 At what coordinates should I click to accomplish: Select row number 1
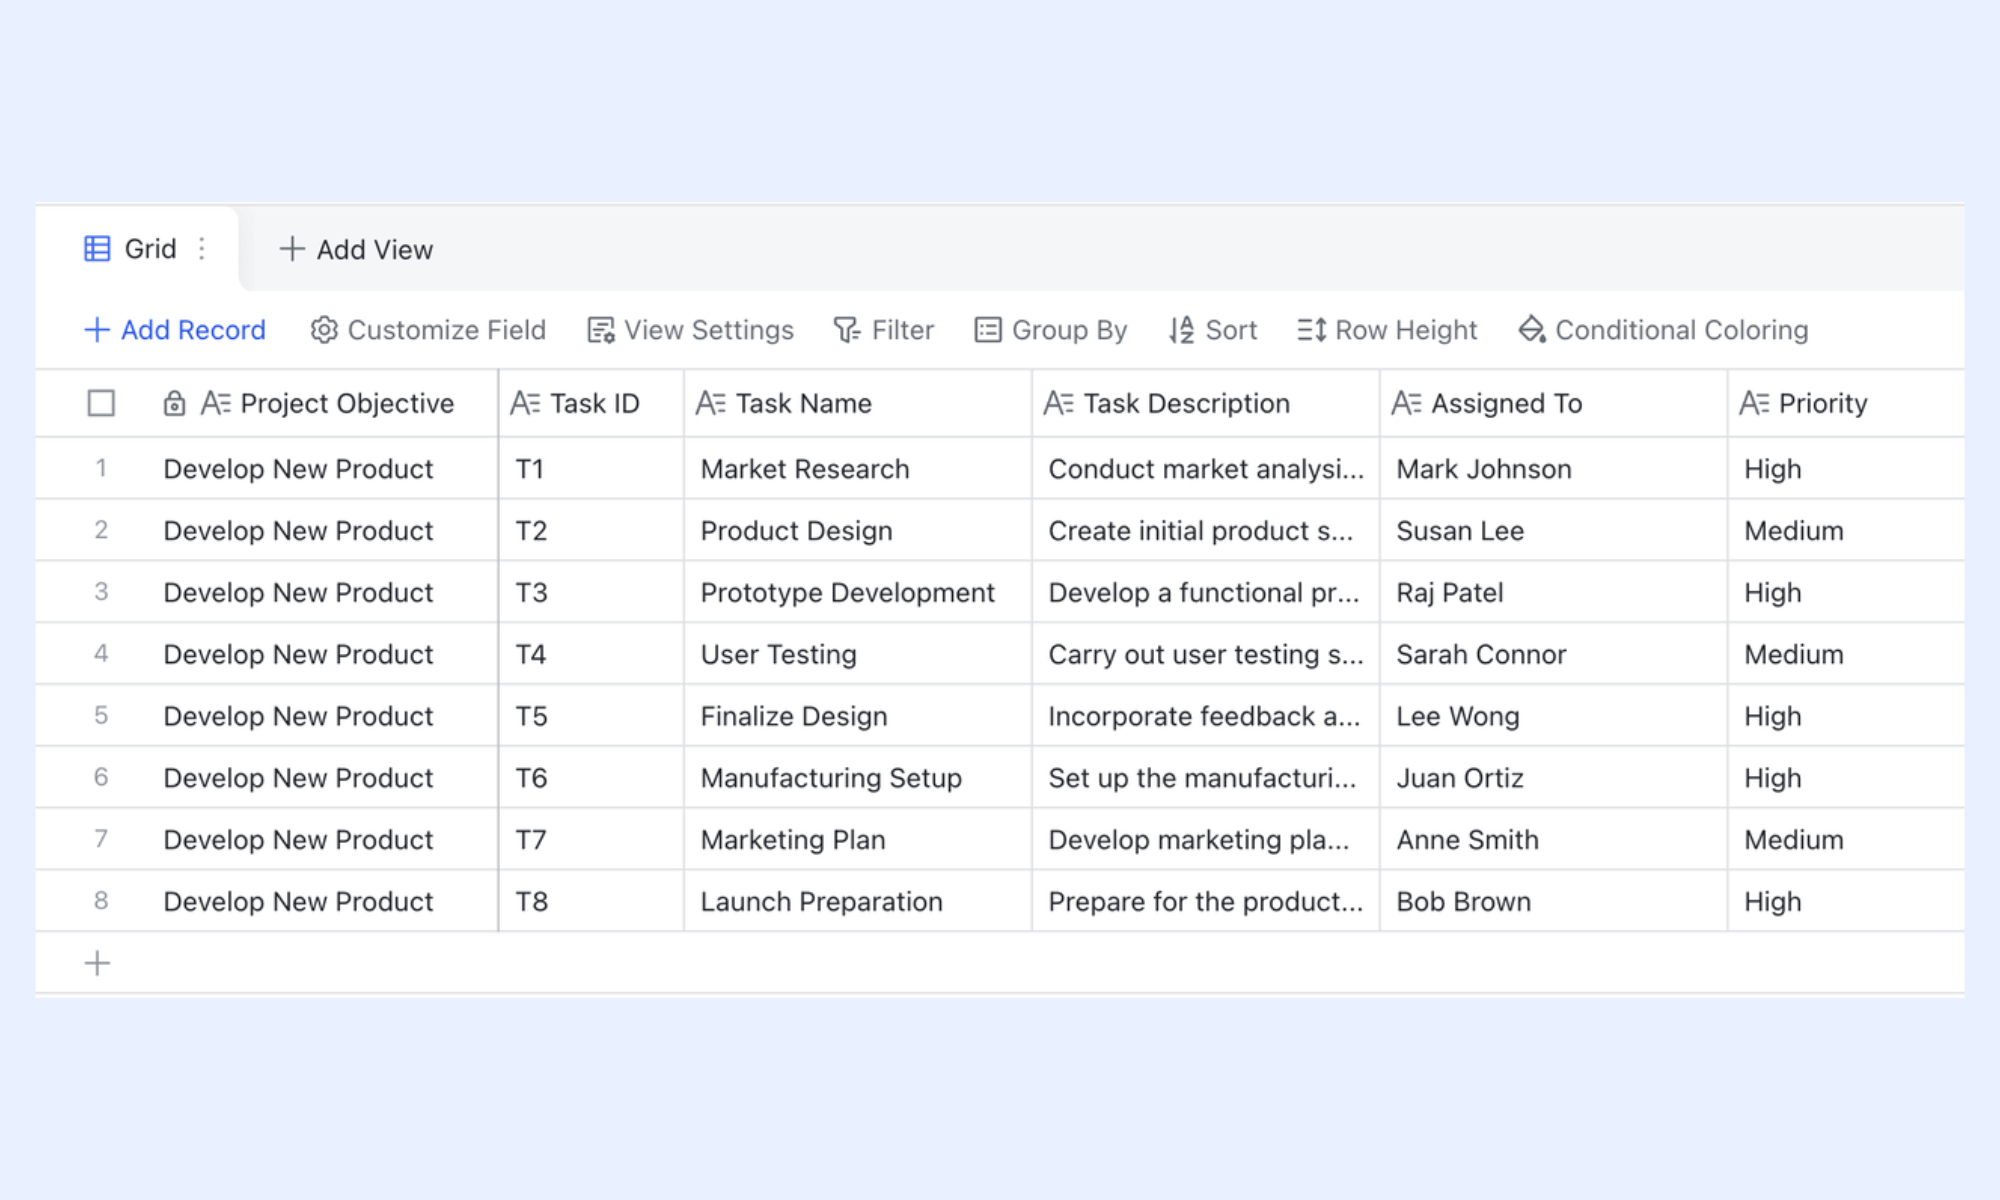(x=101, y=468)
